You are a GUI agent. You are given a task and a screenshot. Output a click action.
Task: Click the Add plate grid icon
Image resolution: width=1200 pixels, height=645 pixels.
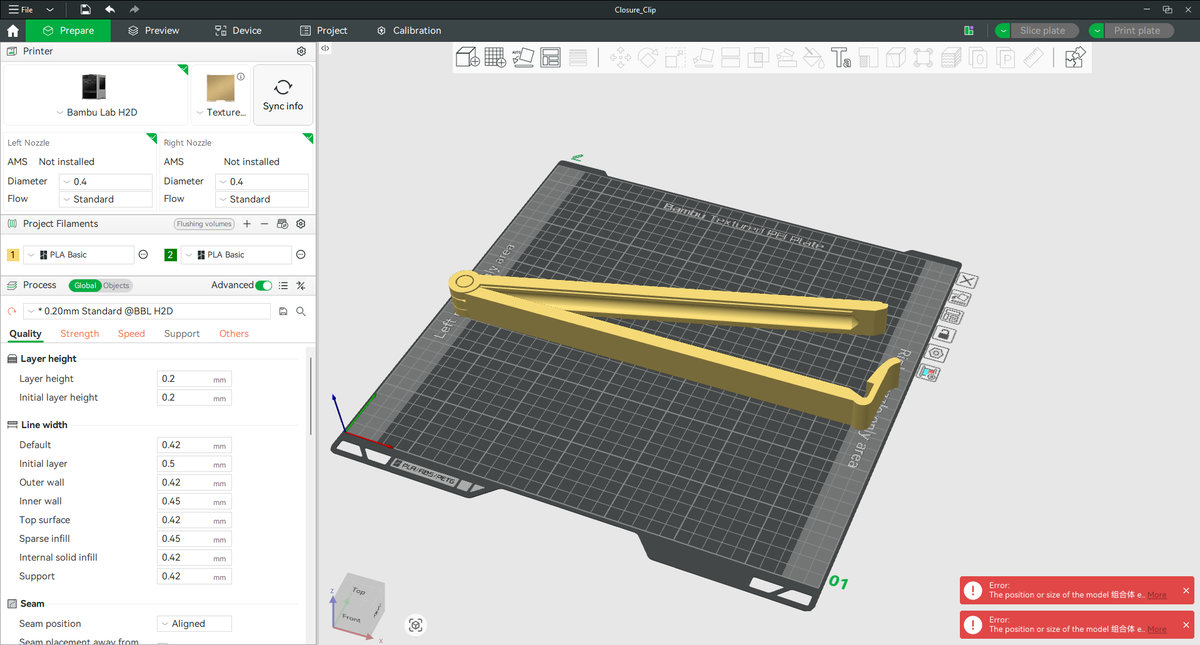[x=495, y=58]
